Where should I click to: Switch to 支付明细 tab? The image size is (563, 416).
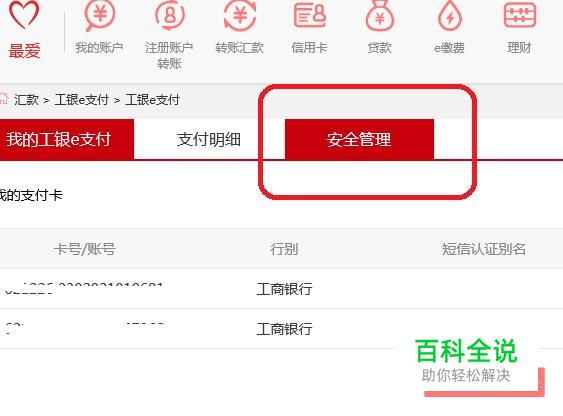209,139
